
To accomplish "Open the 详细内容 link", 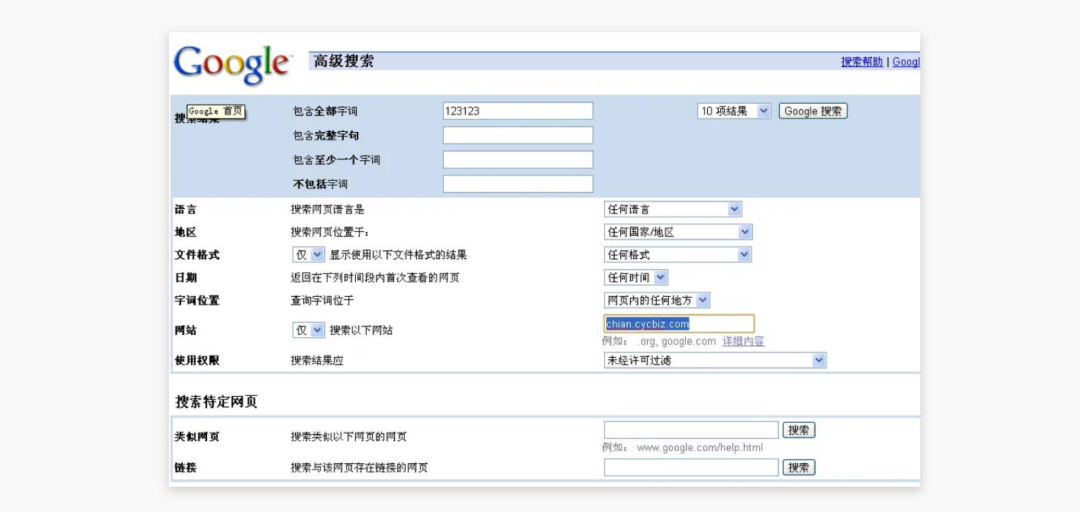I will pyautogui.click(x=743, y=341).
